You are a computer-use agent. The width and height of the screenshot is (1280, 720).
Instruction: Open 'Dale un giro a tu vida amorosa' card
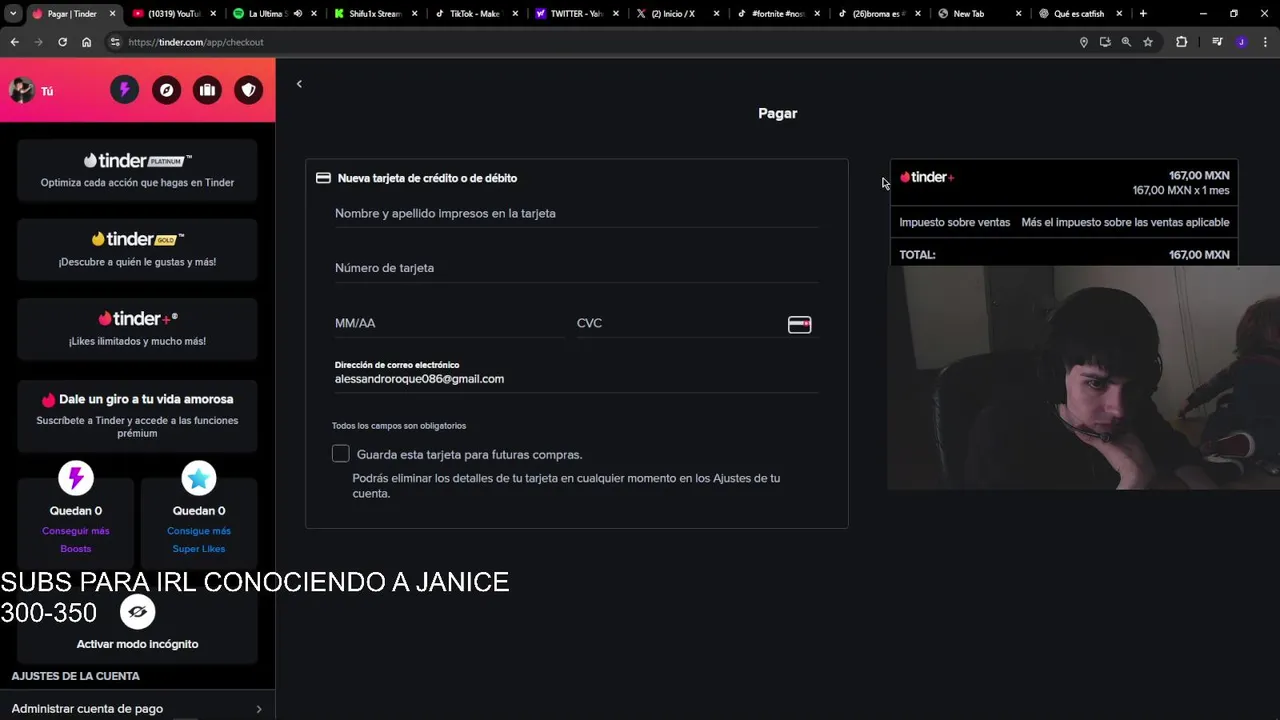click(137, 415)
